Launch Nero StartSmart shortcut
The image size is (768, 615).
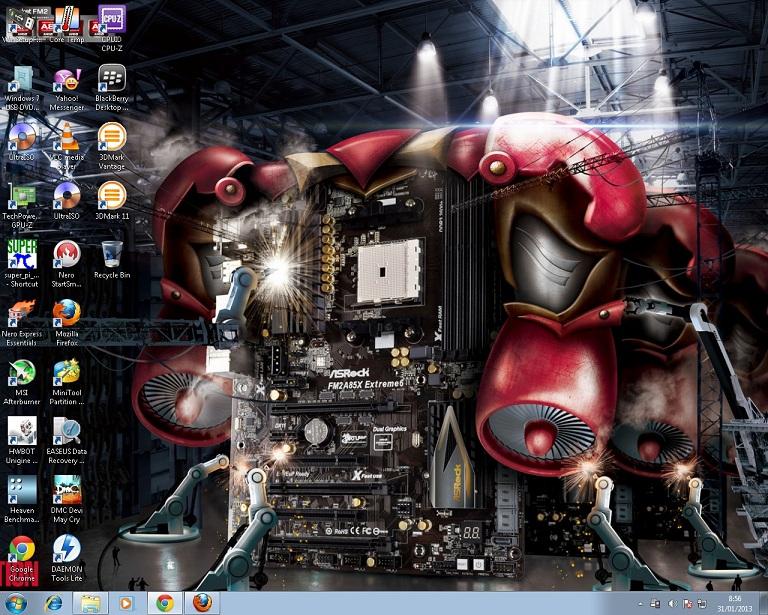point(67,264)
